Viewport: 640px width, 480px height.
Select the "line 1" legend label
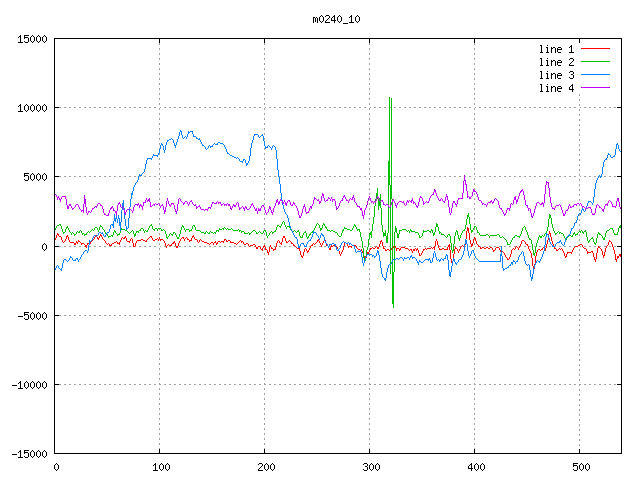pyautogui.click(x=557, y=49)
